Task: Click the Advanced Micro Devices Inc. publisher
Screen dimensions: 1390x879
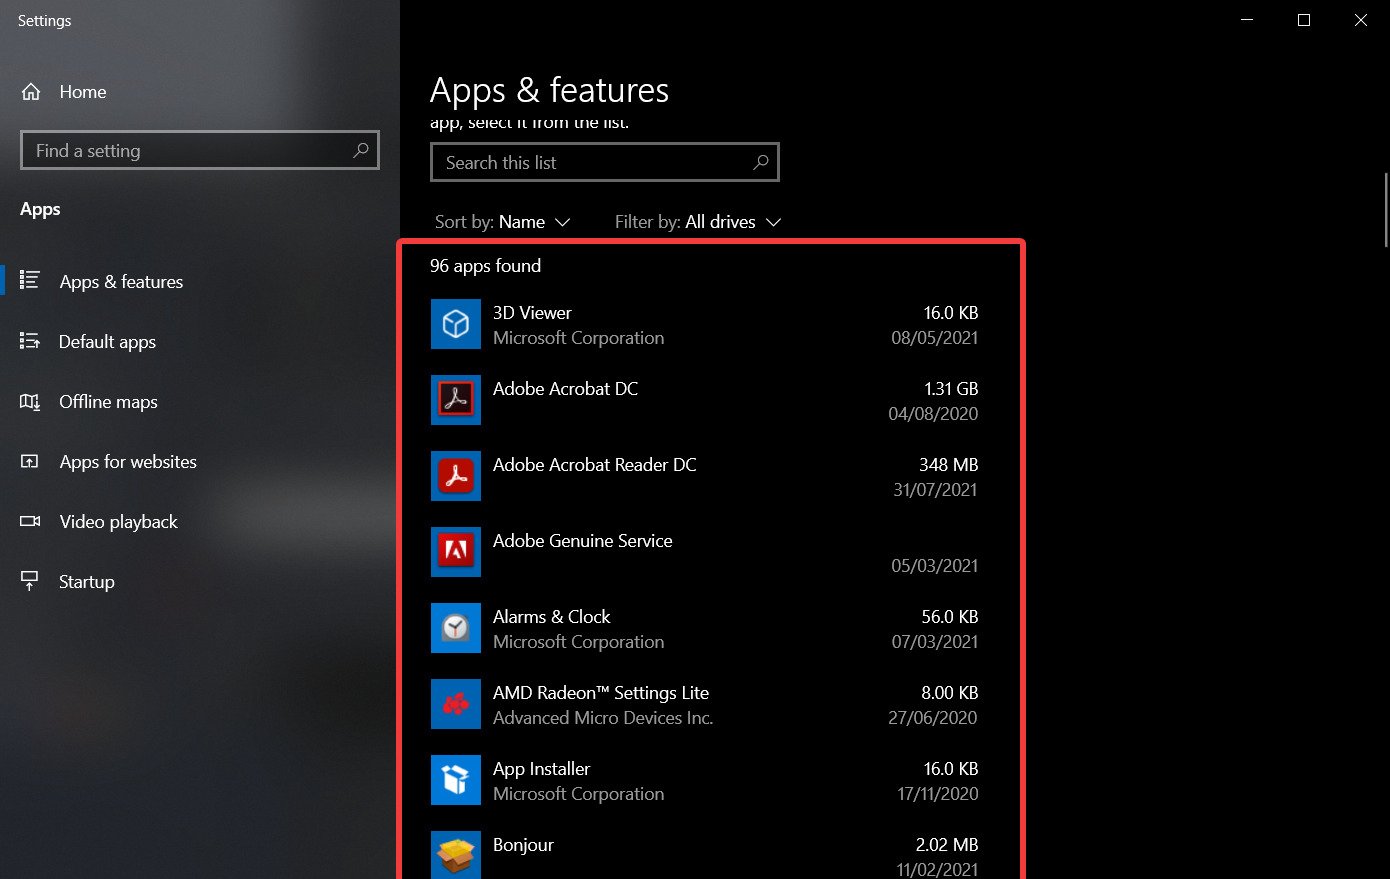Action: (x=603, y=718)
